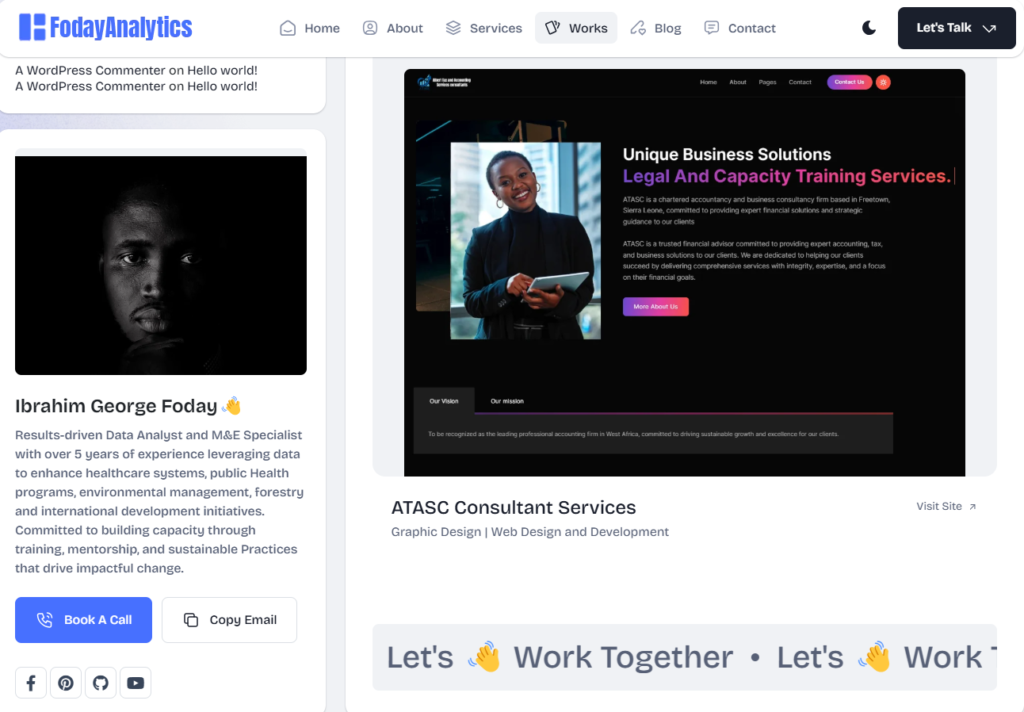
Task: Click the Copy Email button
Action: (x=229, y=620)
